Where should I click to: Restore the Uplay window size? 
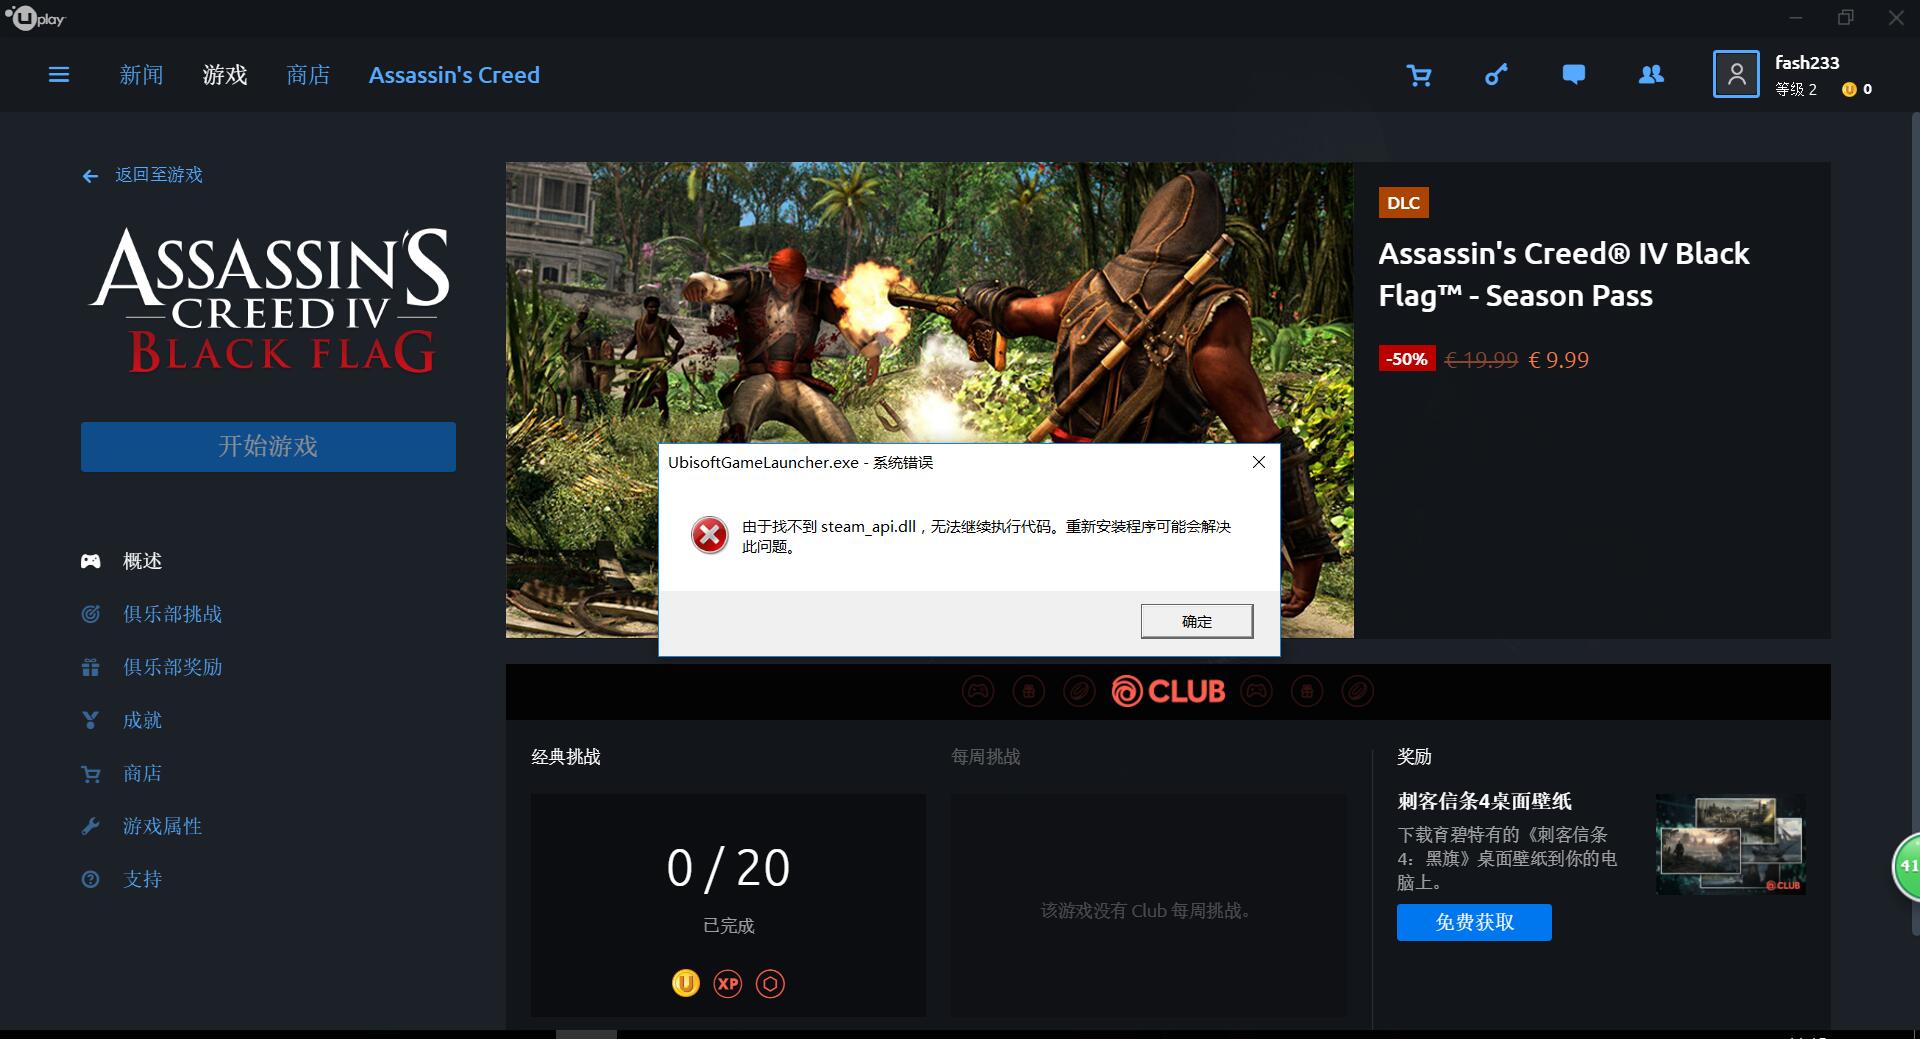coord(1846,18)
